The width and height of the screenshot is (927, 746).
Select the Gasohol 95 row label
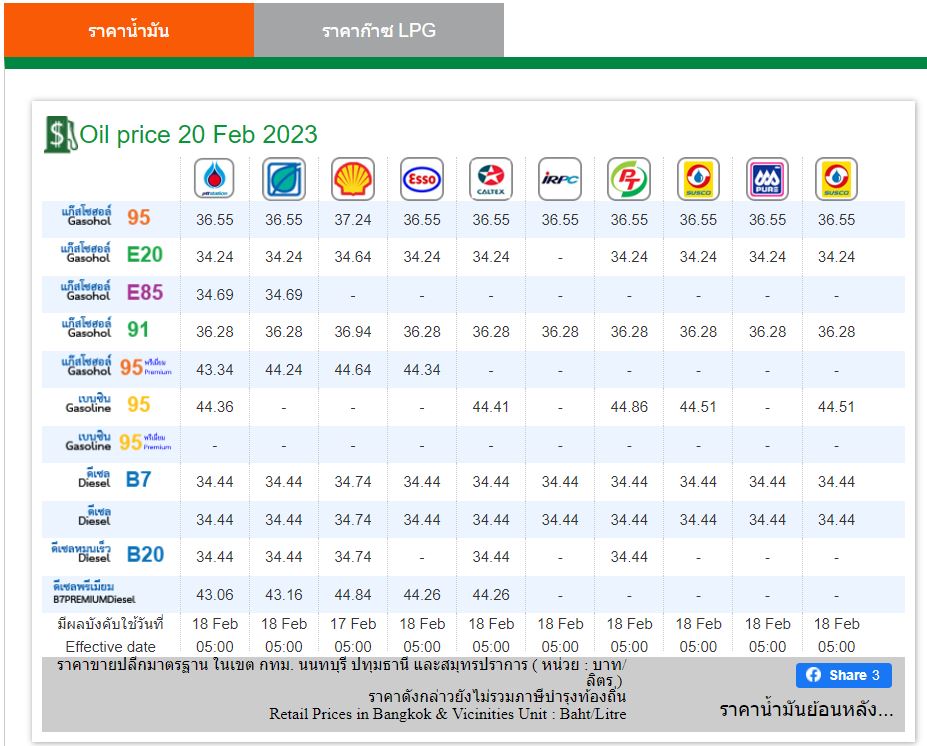coord(108,217)
